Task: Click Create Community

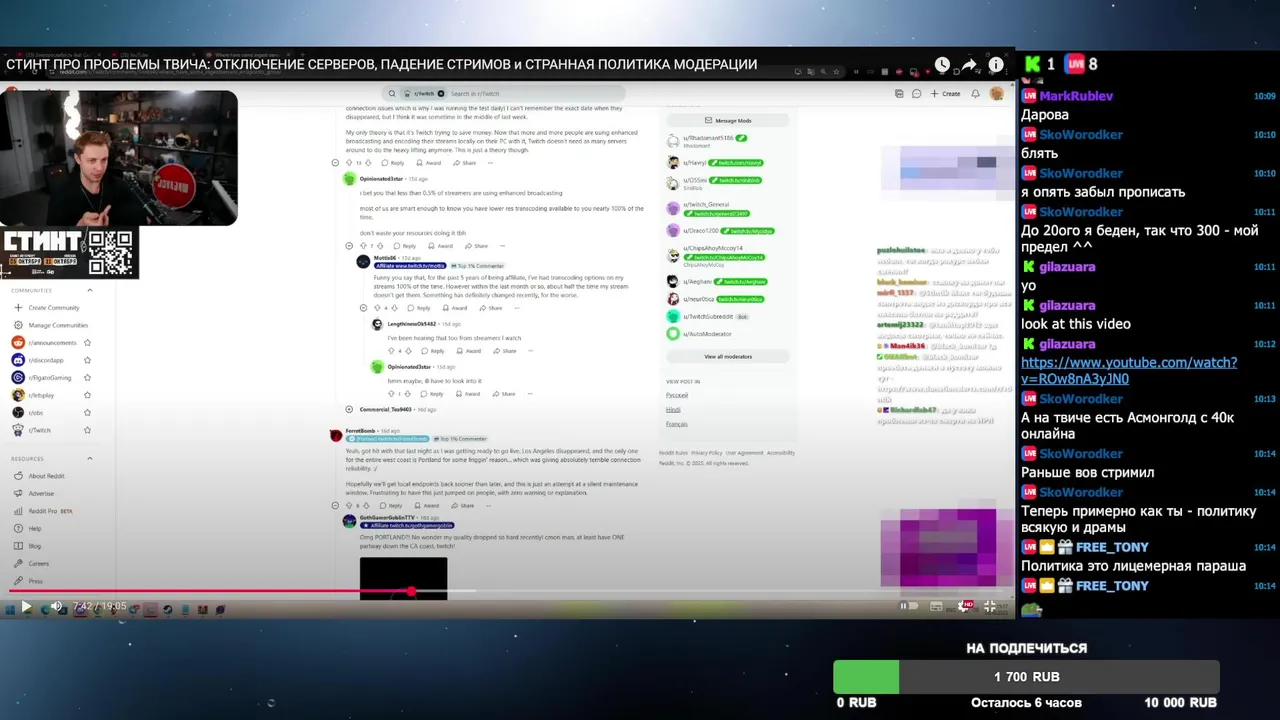Action: point(46,308)
